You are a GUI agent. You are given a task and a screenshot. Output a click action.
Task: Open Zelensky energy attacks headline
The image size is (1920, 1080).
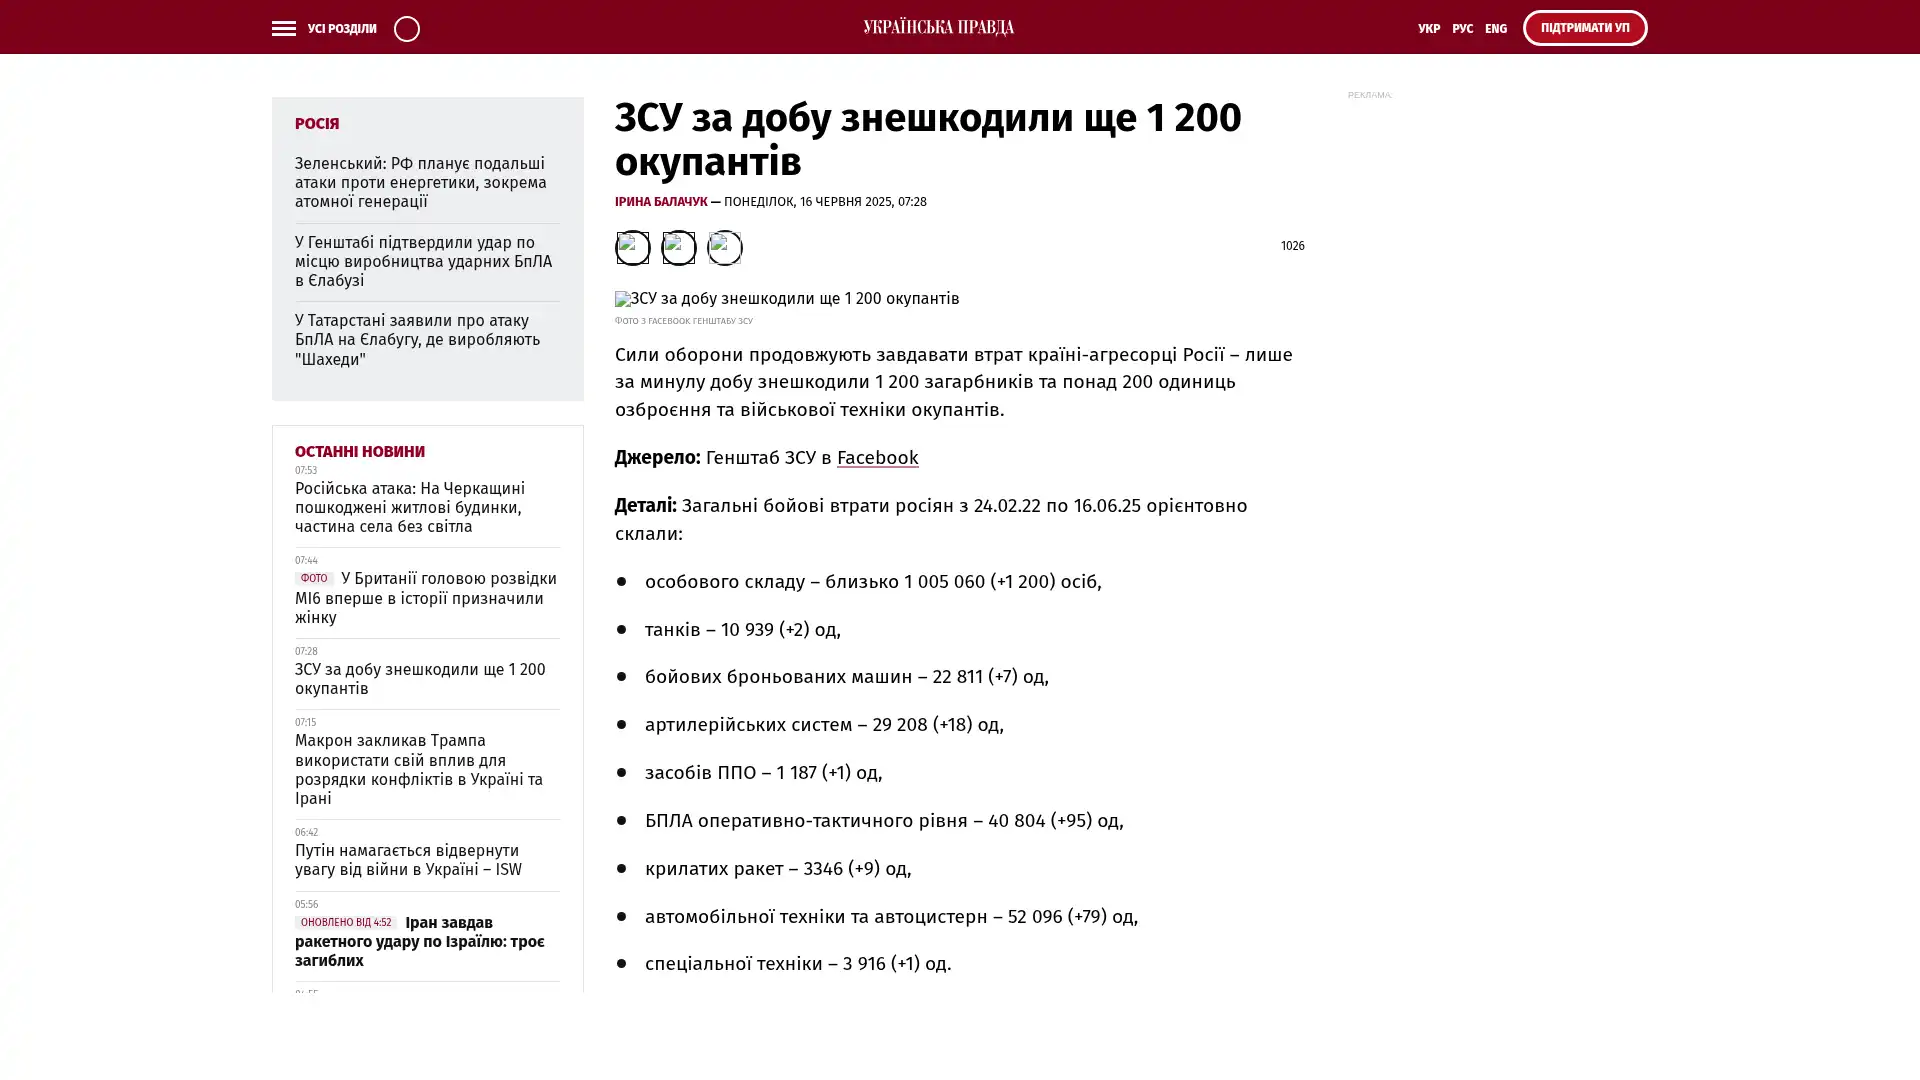point(420,182)
